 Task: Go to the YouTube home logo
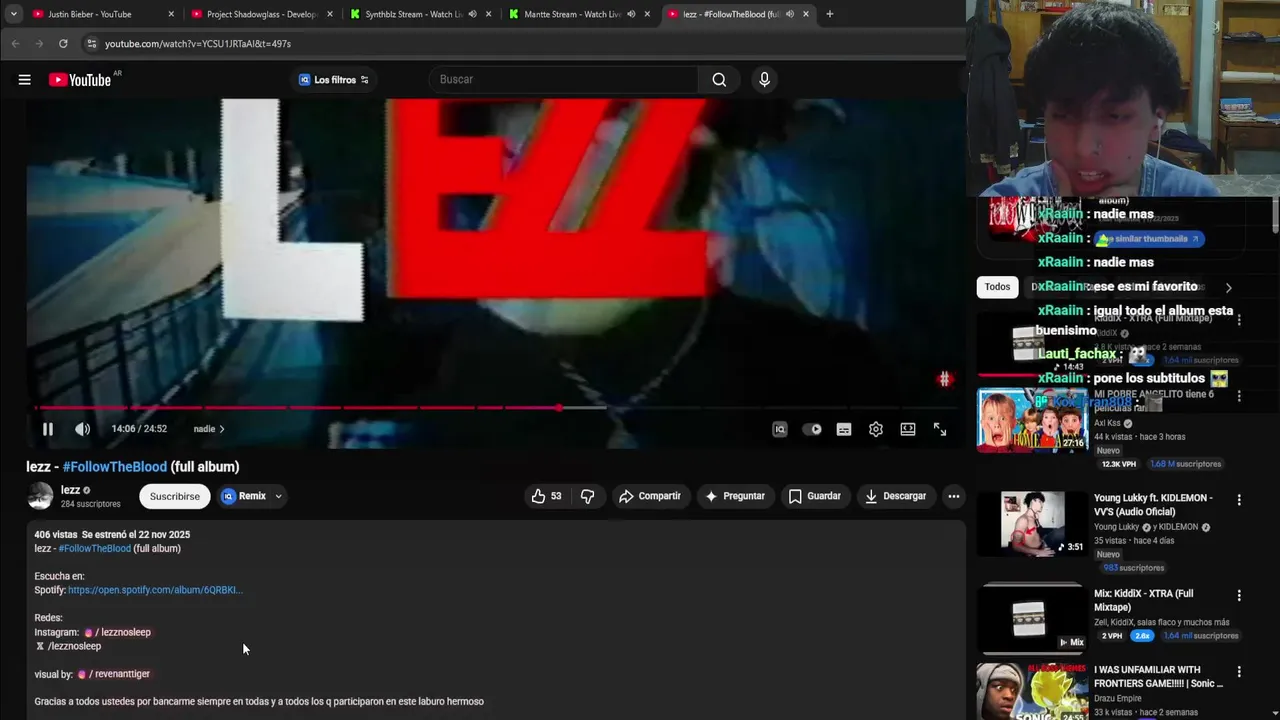(80, 80)
